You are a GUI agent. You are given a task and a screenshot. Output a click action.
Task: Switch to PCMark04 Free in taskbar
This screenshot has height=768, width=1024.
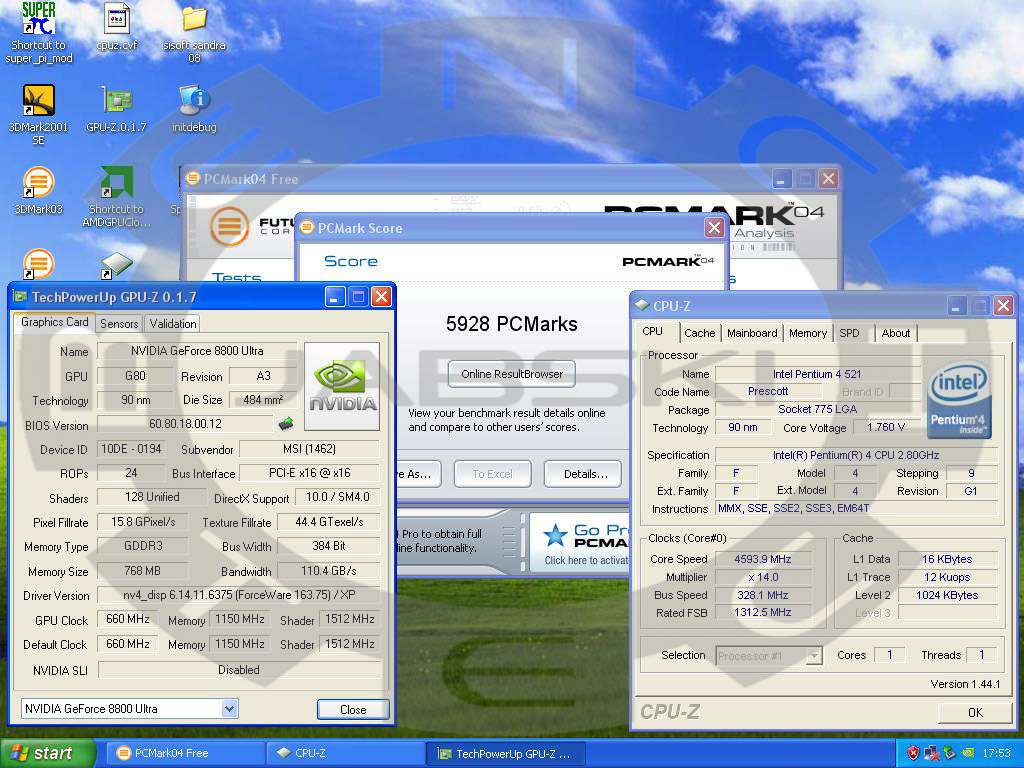click(185, 753)
